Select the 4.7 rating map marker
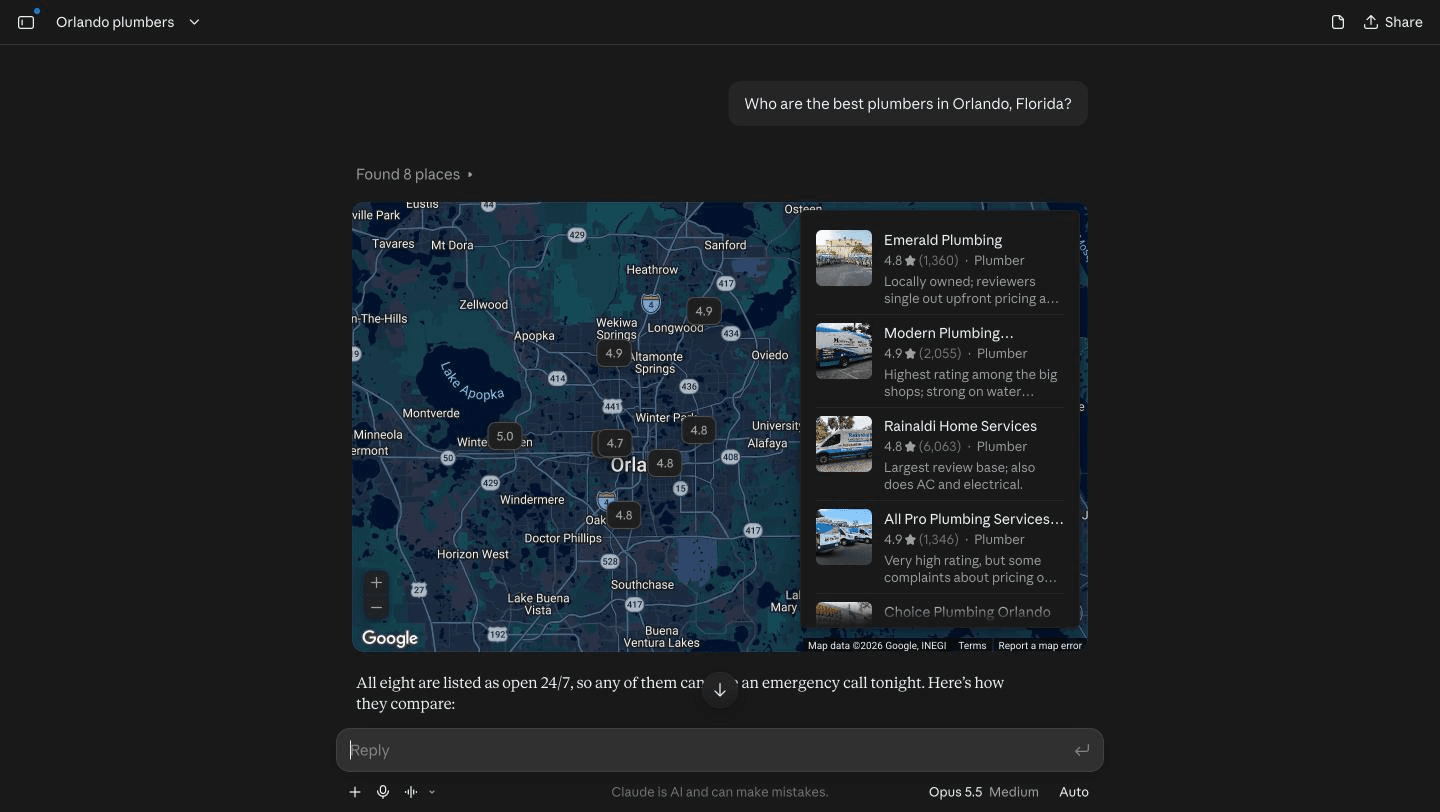The image size is (1440, 812). point(615,443)
